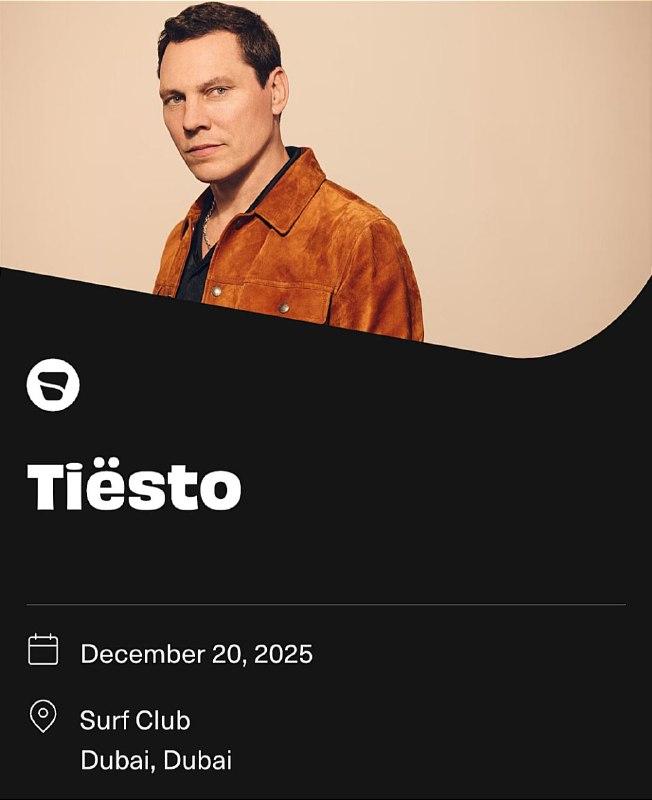Click the Bandsintown round logo icon
652x800 pixels.
53,385
